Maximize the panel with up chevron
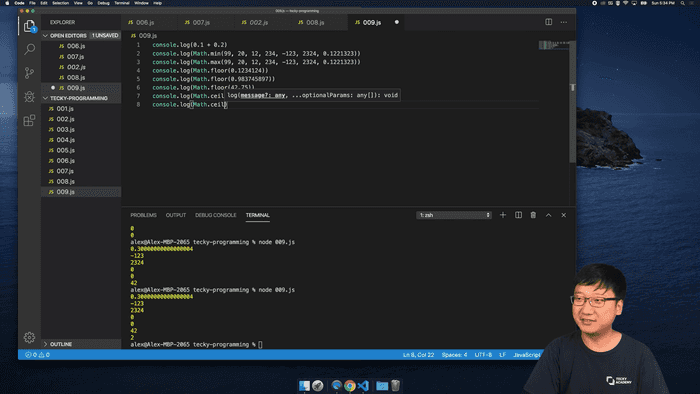 549,215
